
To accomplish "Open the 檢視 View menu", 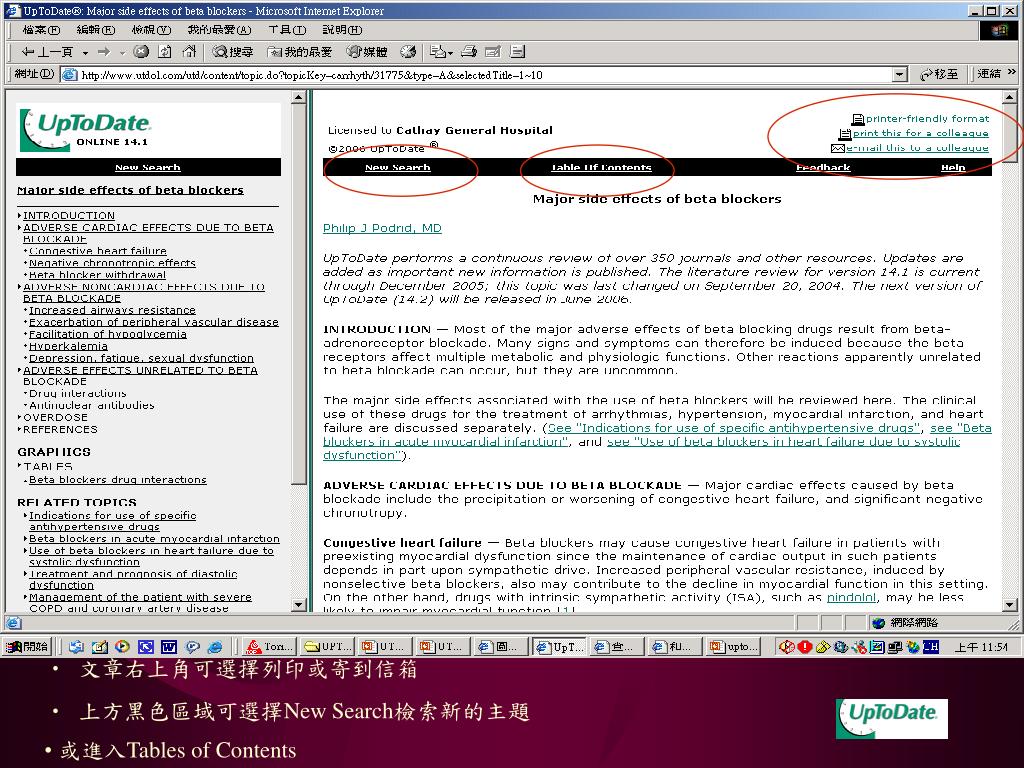I will (x=151, y=30).
